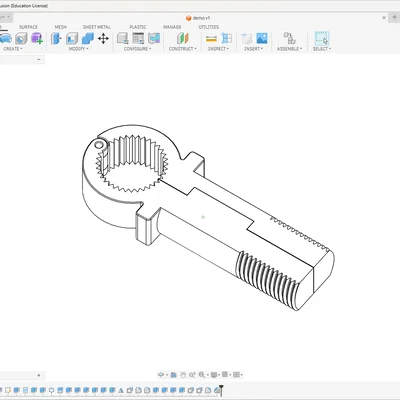The image size is (400, 400).
Task: Select the Fillet tool in the Modify group
Action: click(72, 39)
